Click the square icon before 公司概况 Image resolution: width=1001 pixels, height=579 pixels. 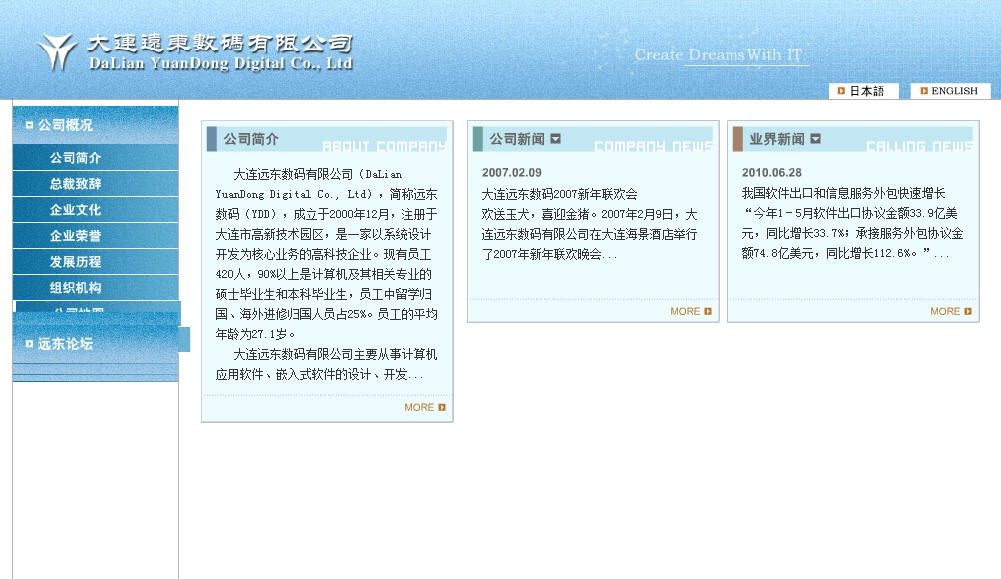coord(29,125)
